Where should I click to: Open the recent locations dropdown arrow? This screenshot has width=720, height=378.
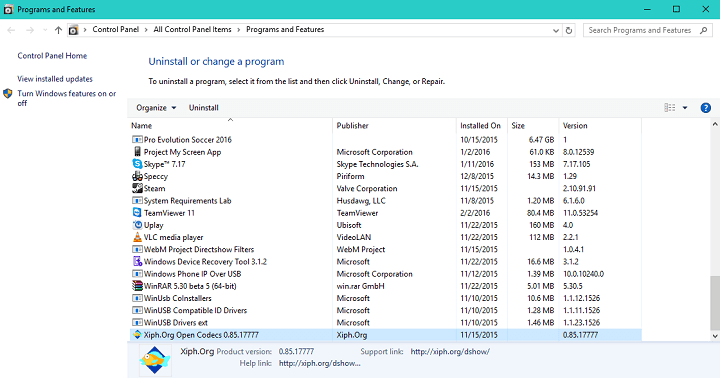(x=45, y=30)
